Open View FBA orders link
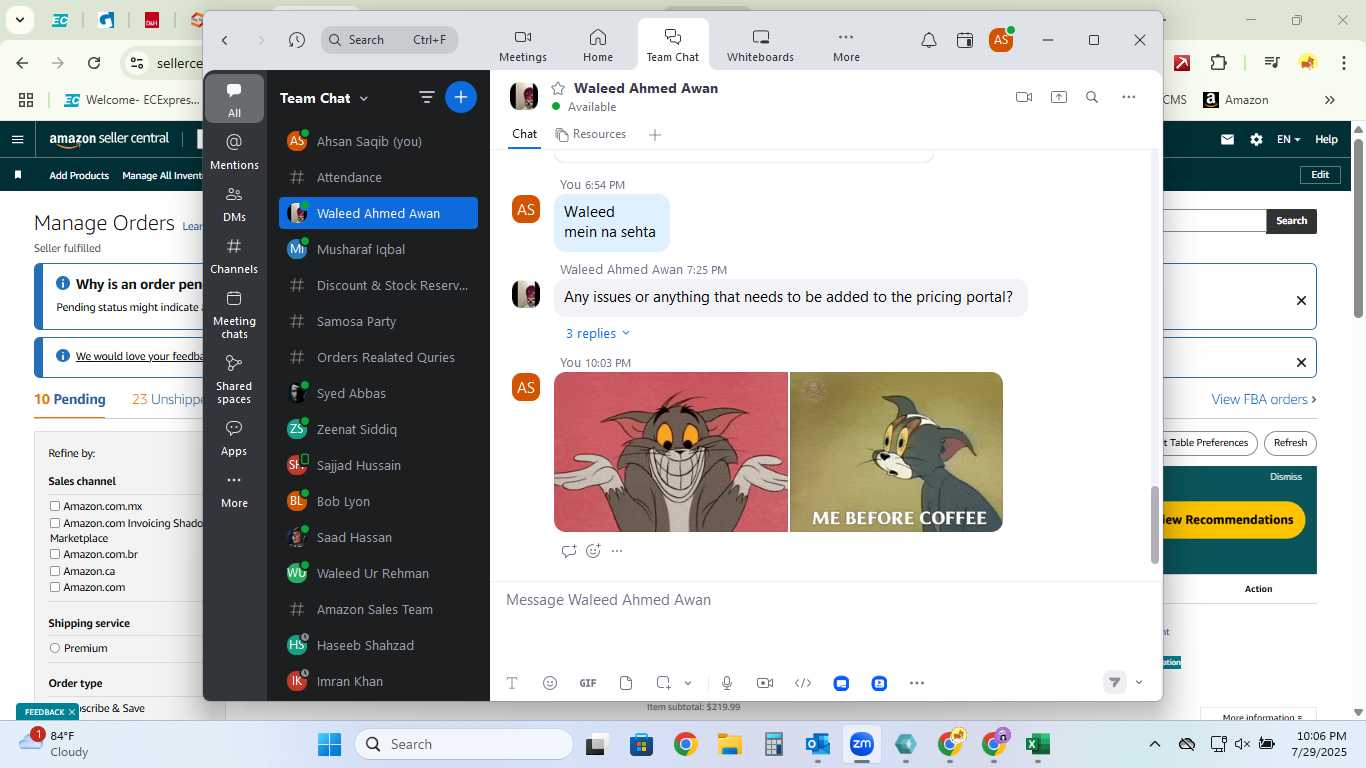This screenshot has width=1366, height=768. 1263,399
